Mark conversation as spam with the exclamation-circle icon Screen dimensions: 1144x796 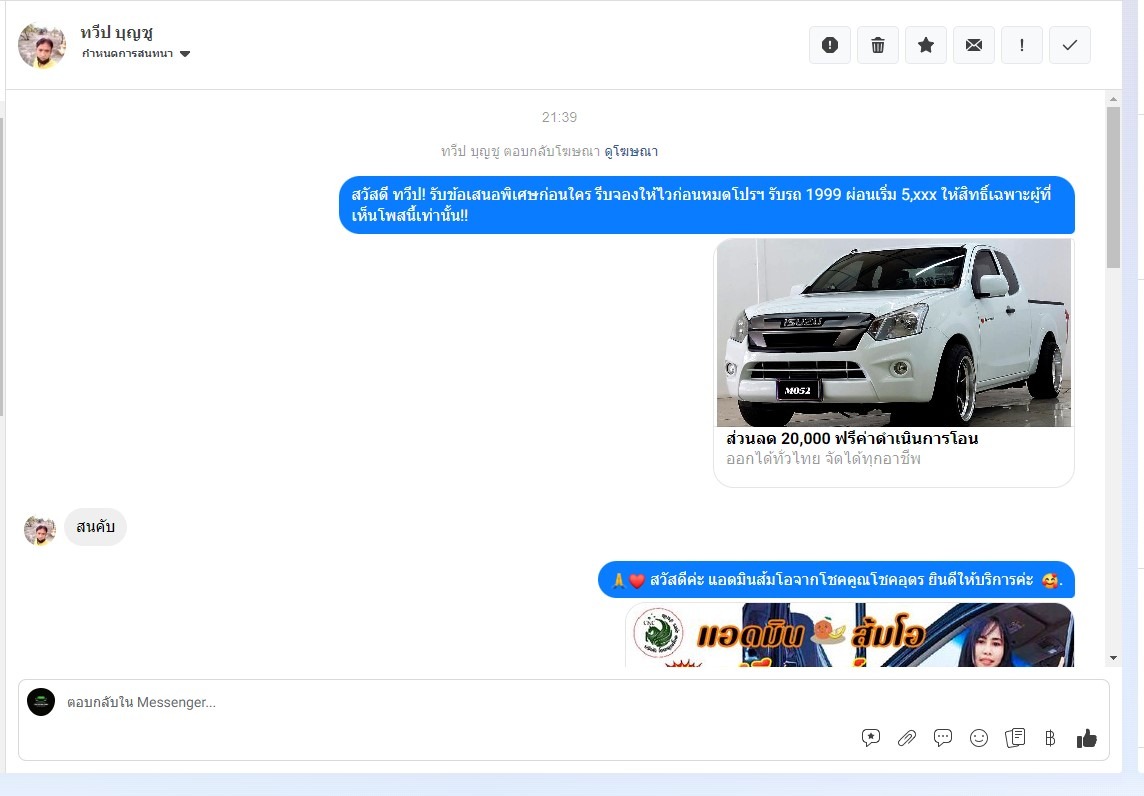830,45
